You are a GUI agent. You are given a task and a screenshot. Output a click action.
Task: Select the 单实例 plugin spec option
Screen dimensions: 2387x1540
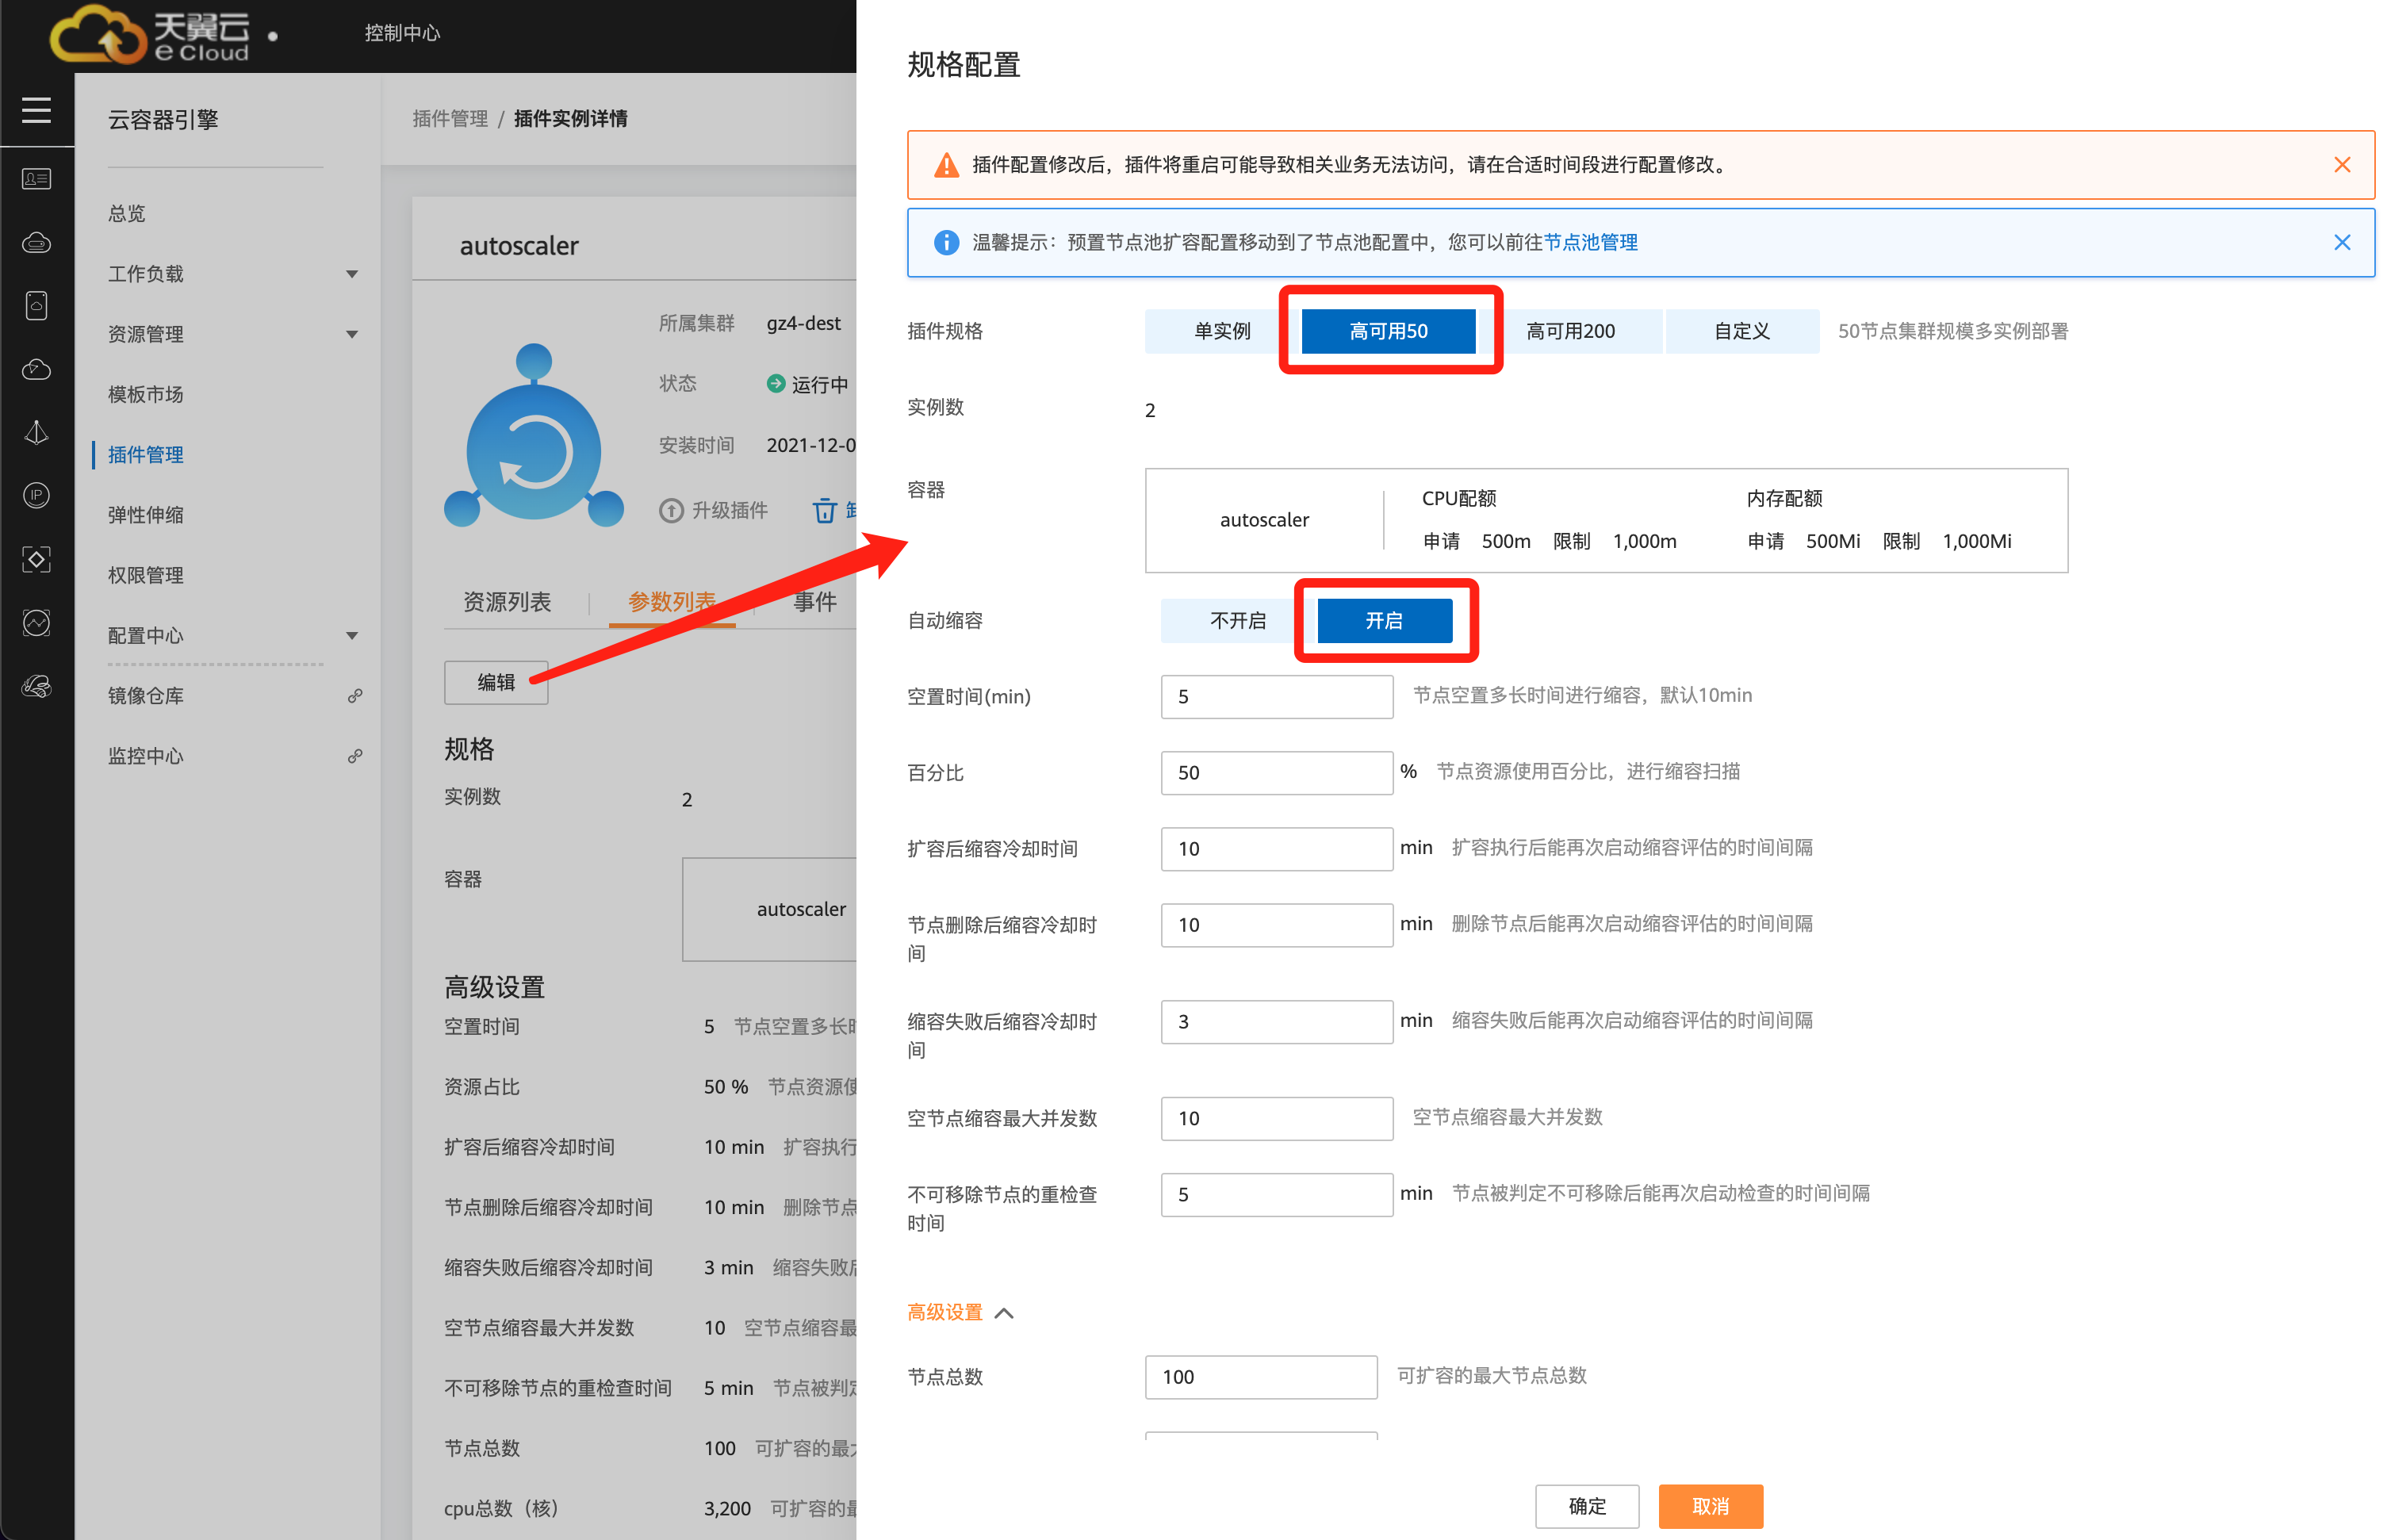tap(1221, 331)
